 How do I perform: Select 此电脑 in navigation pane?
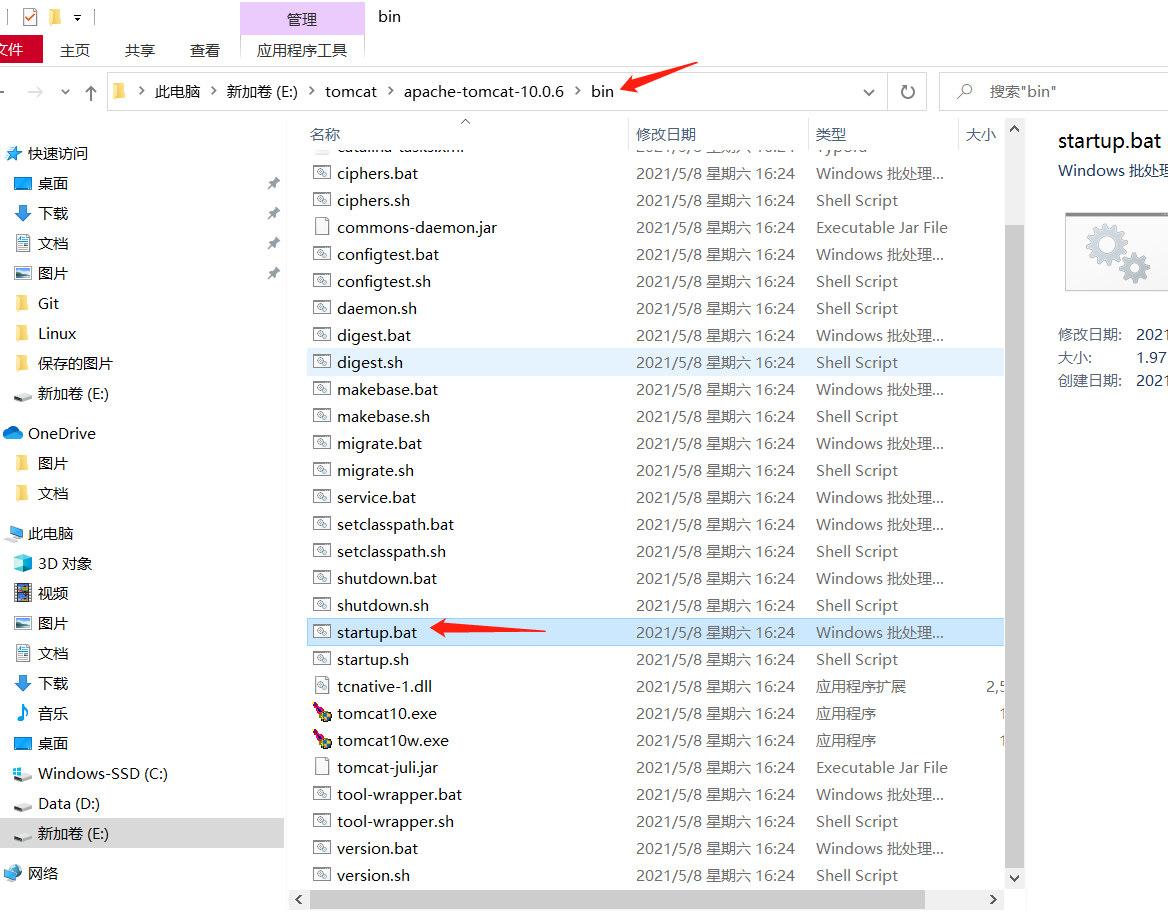[x=51, y=533]
